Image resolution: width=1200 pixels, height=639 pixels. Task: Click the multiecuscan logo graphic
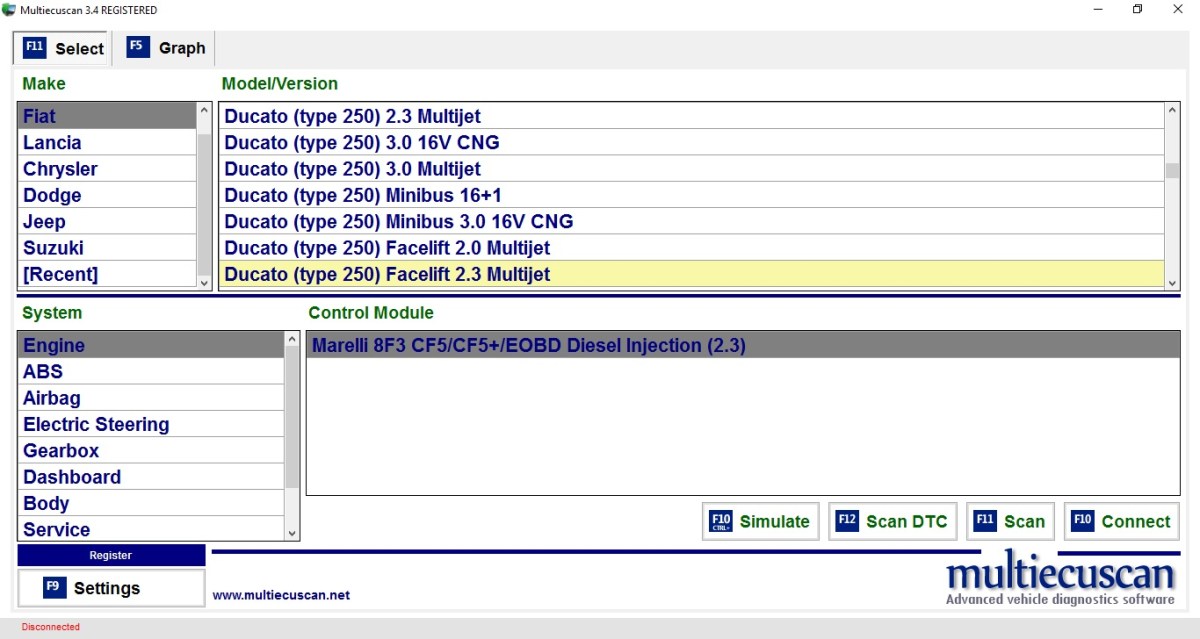point(1060,580)
